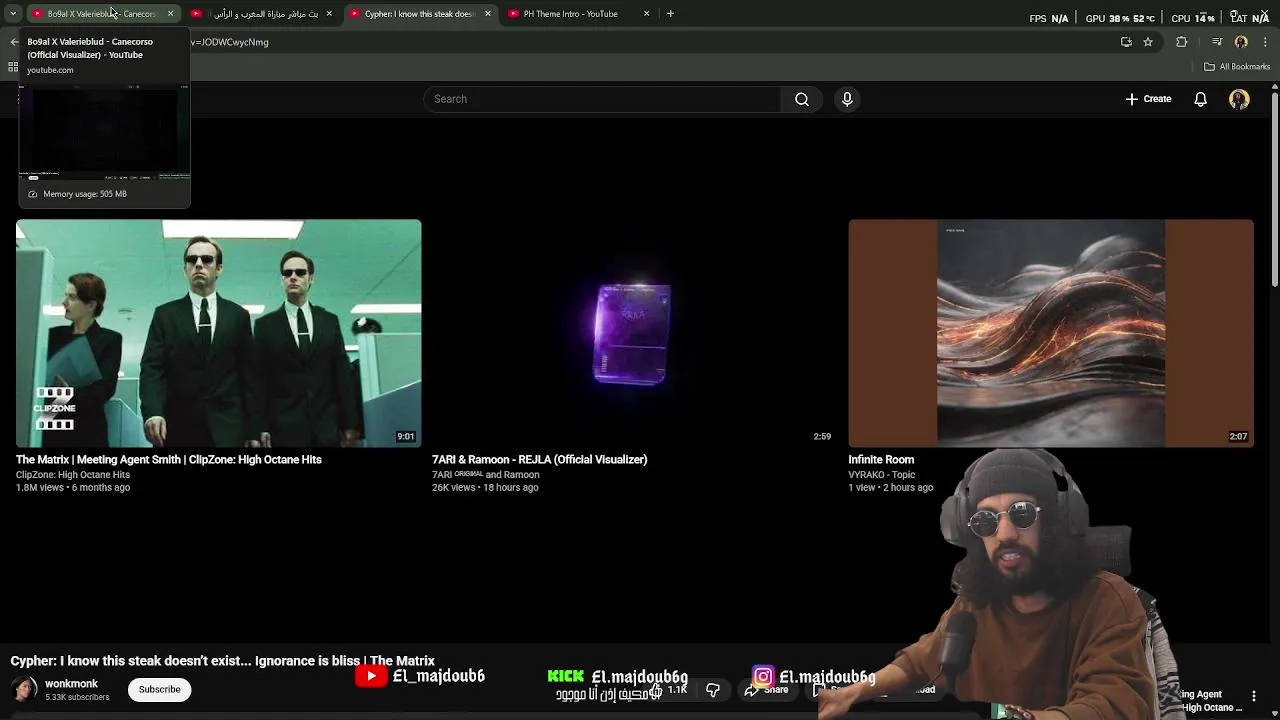The width and height of the screenshot is (1280, 720).
Task: Share the video with the Share button
Action: coord(768,690)
